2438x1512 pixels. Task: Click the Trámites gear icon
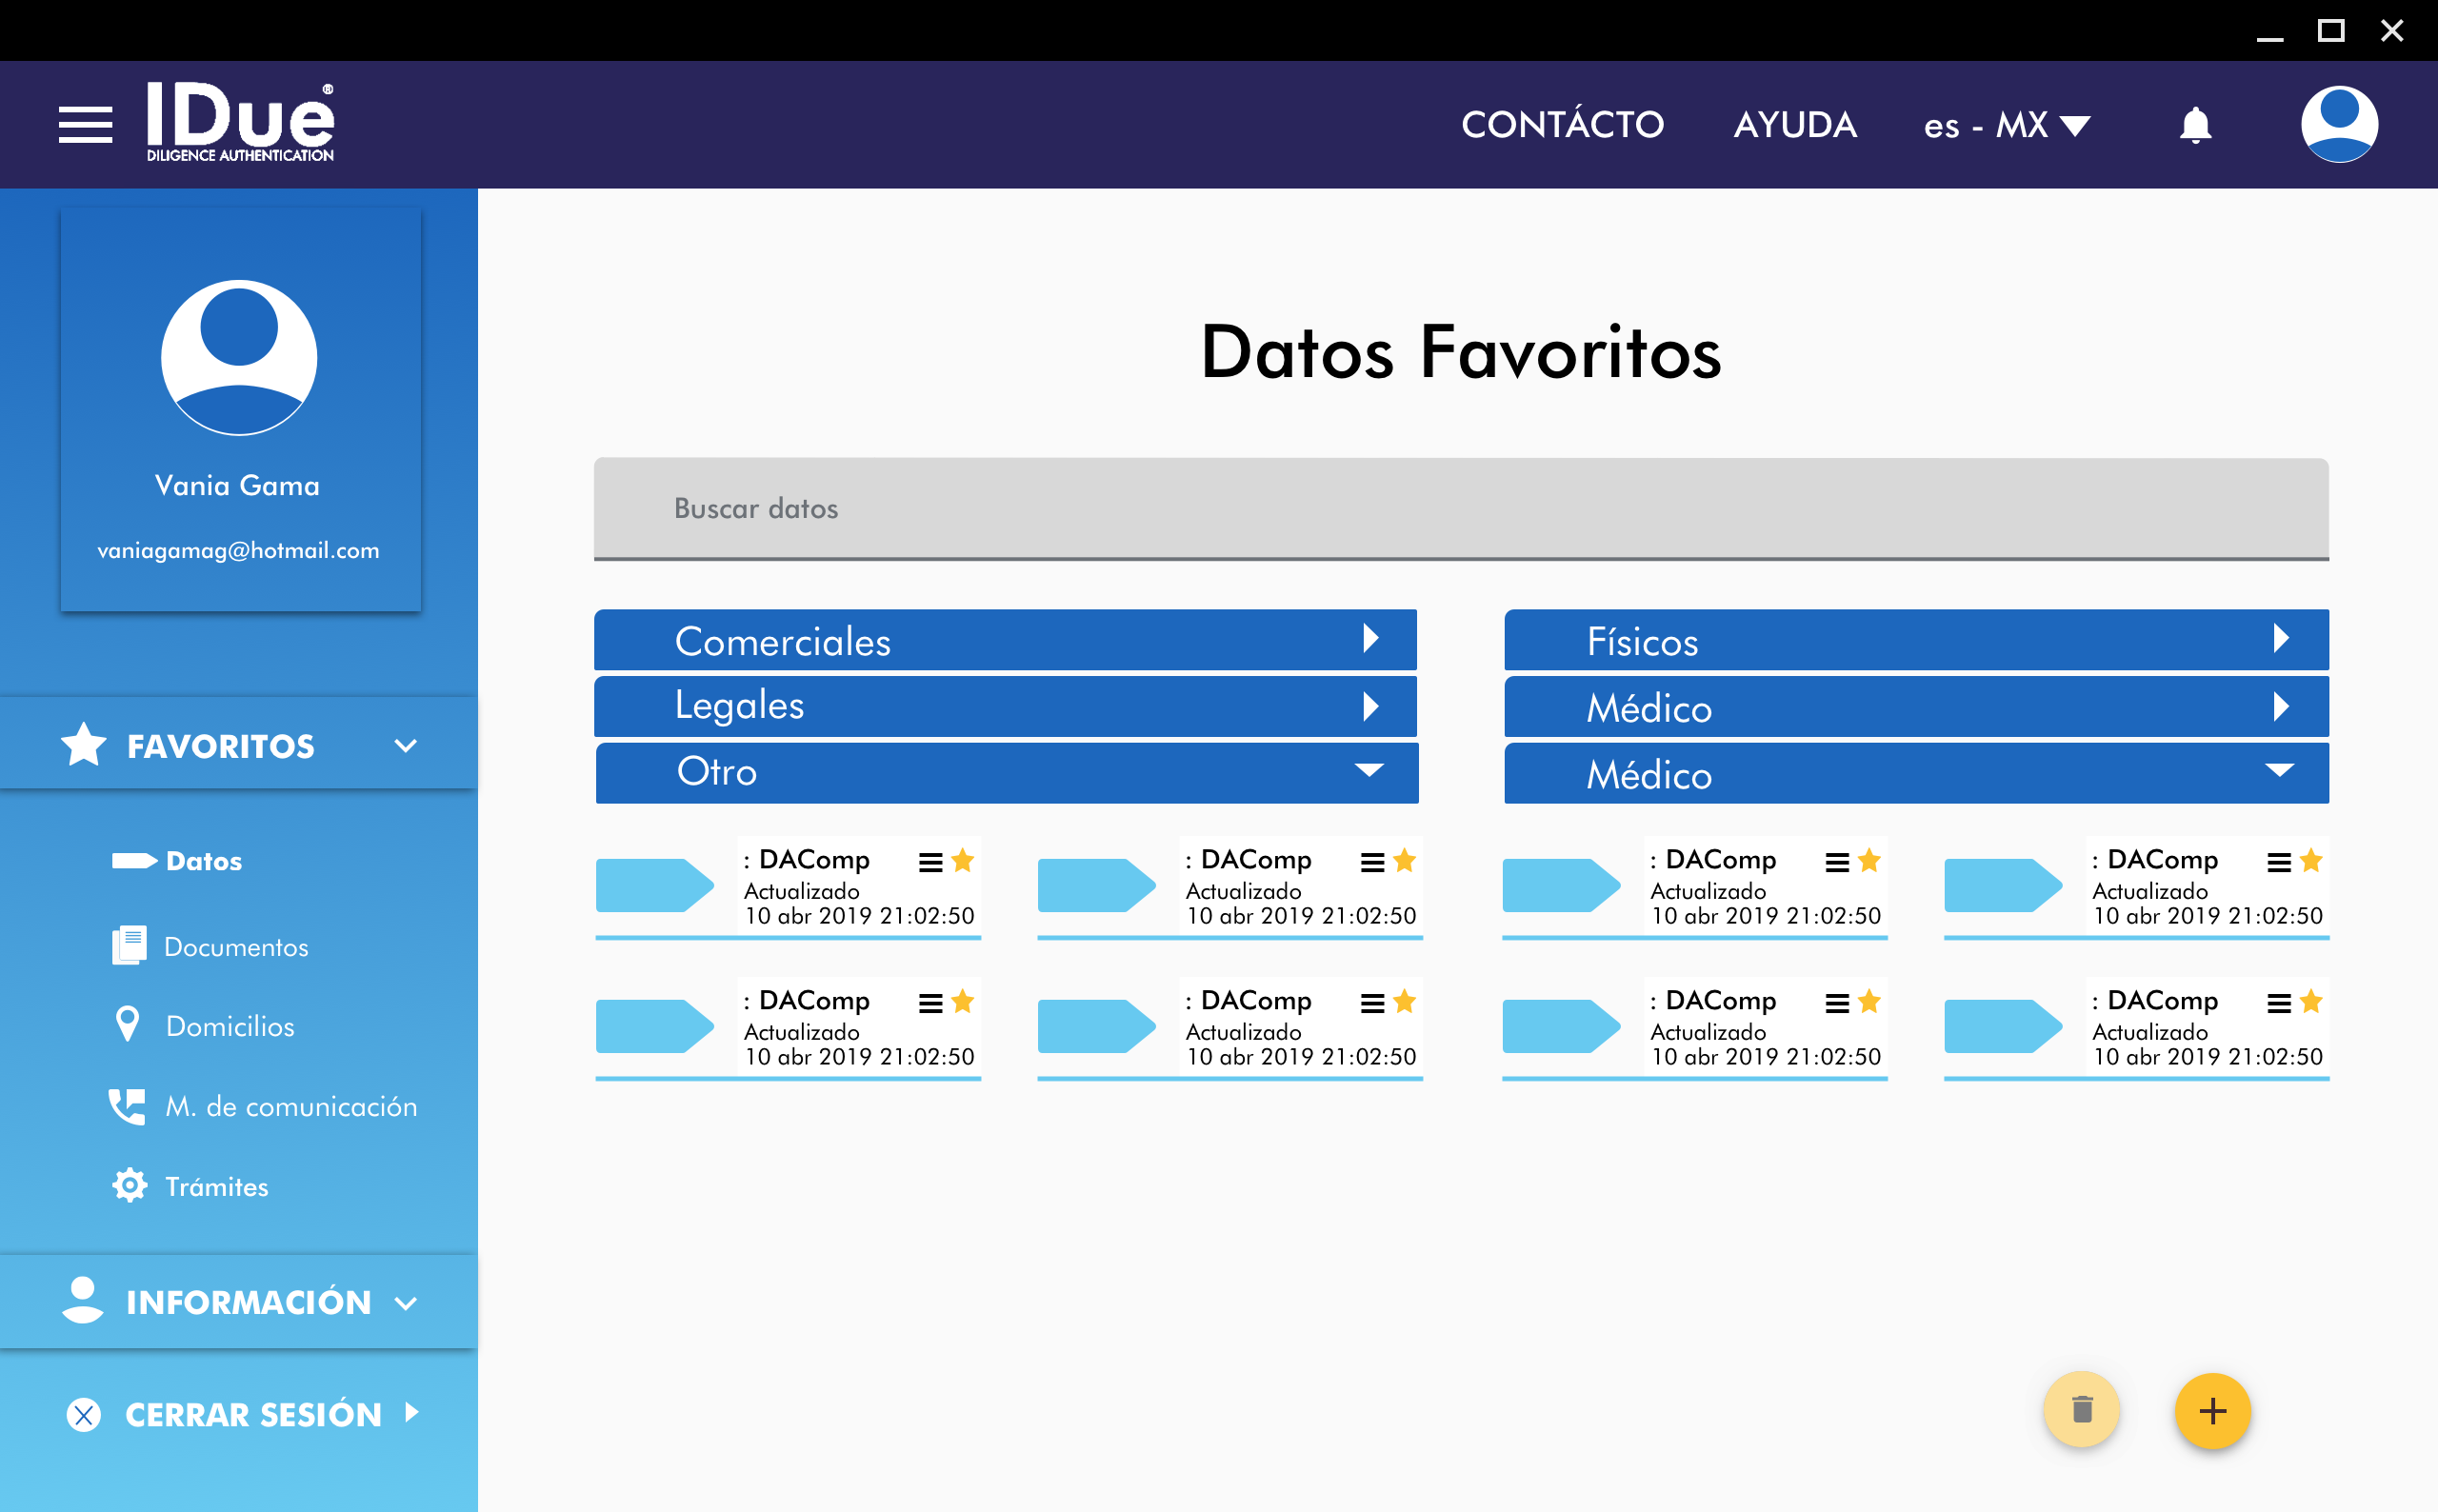point(129,1186)
